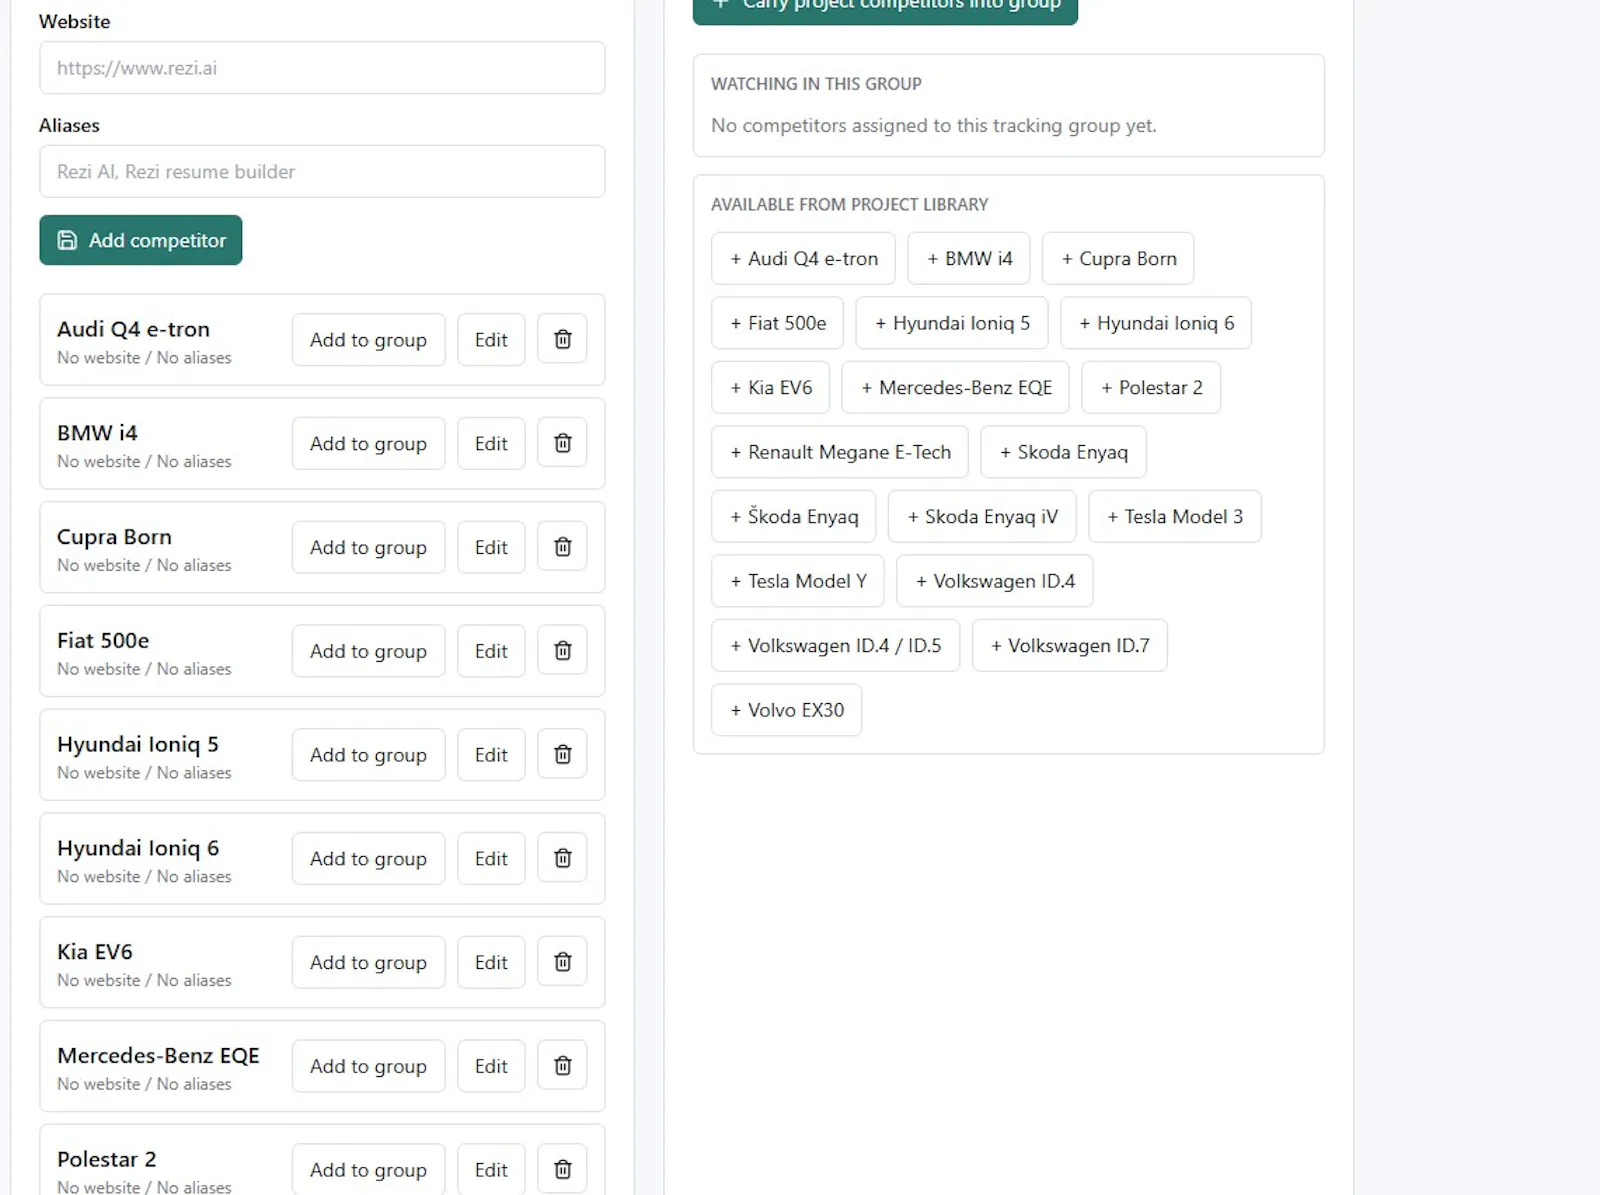Add Polestar 2 to group

[368, 1169]
